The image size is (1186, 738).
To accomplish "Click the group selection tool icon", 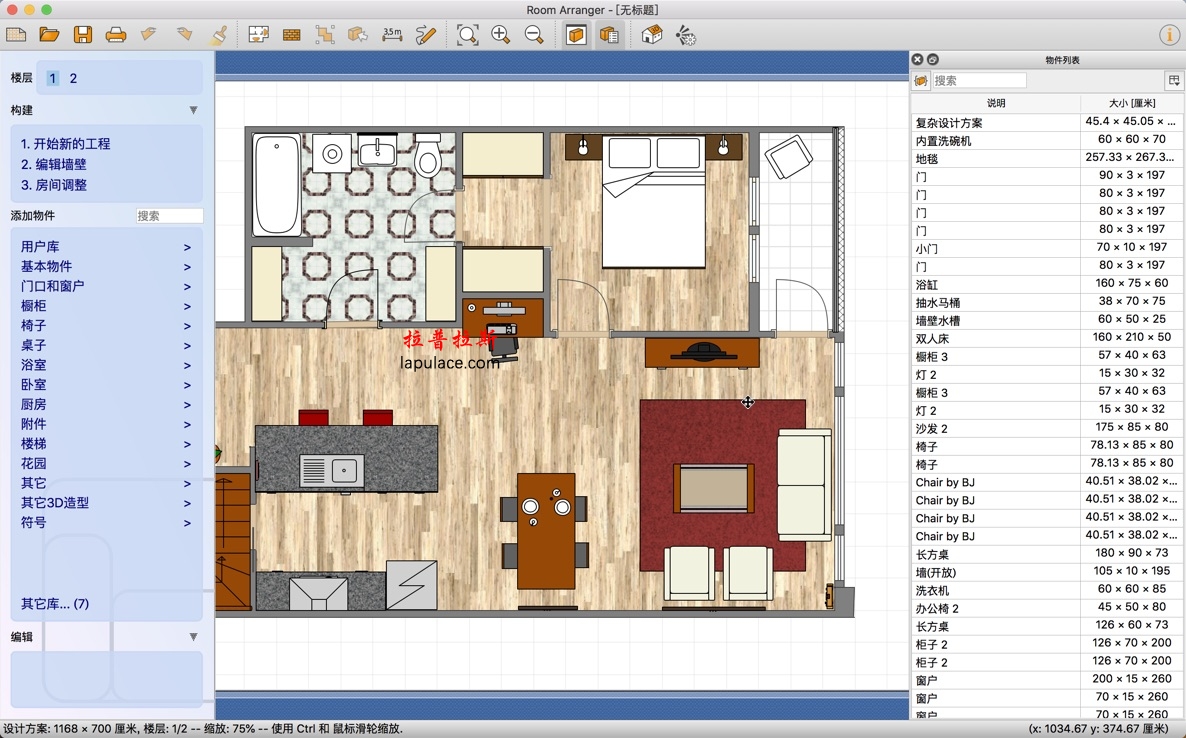I will coord(324,35).
